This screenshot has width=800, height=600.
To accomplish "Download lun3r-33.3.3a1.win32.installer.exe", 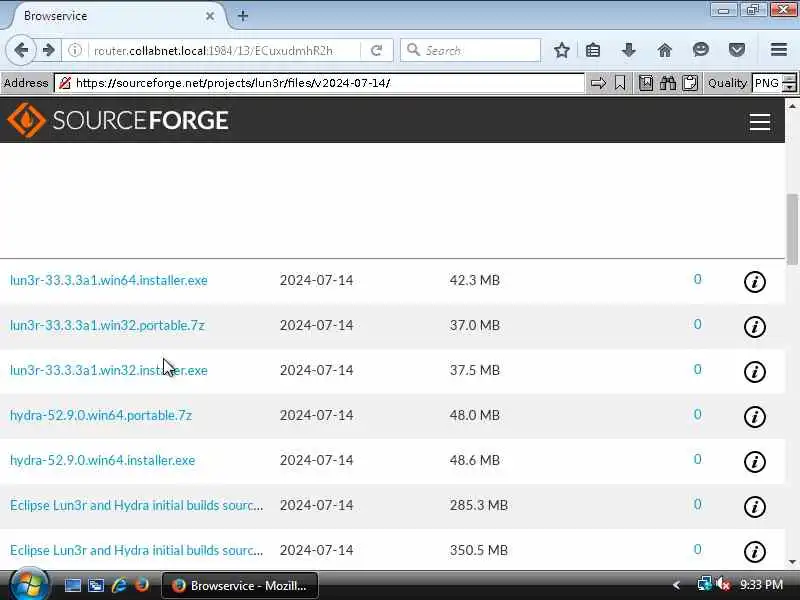I will point(109,370).
